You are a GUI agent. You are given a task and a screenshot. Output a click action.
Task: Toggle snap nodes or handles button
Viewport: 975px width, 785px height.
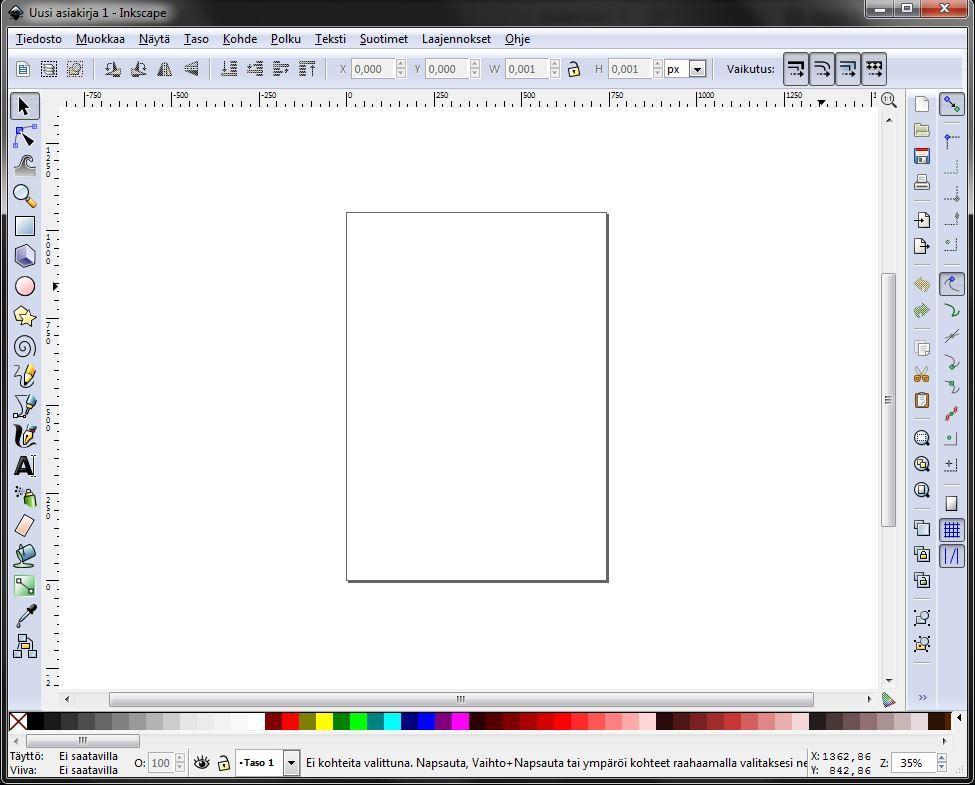[951, 284]
